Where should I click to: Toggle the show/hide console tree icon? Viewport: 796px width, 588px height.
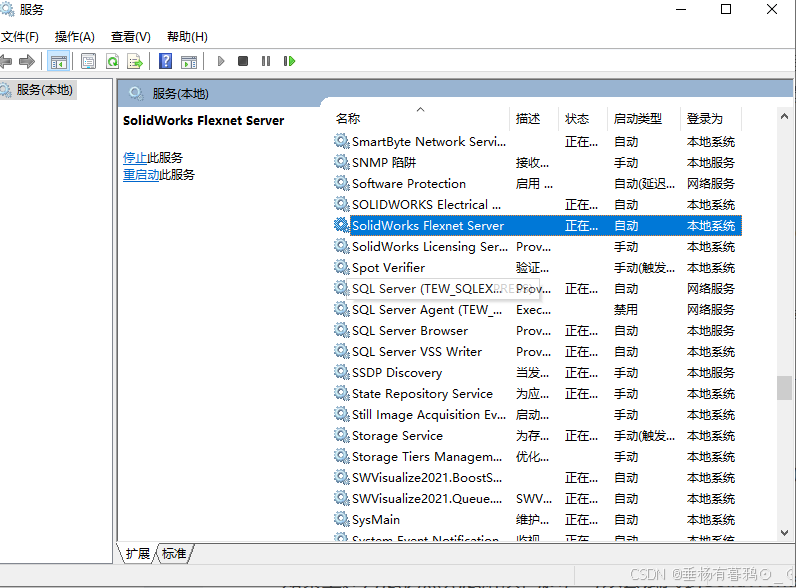[58, 61]
